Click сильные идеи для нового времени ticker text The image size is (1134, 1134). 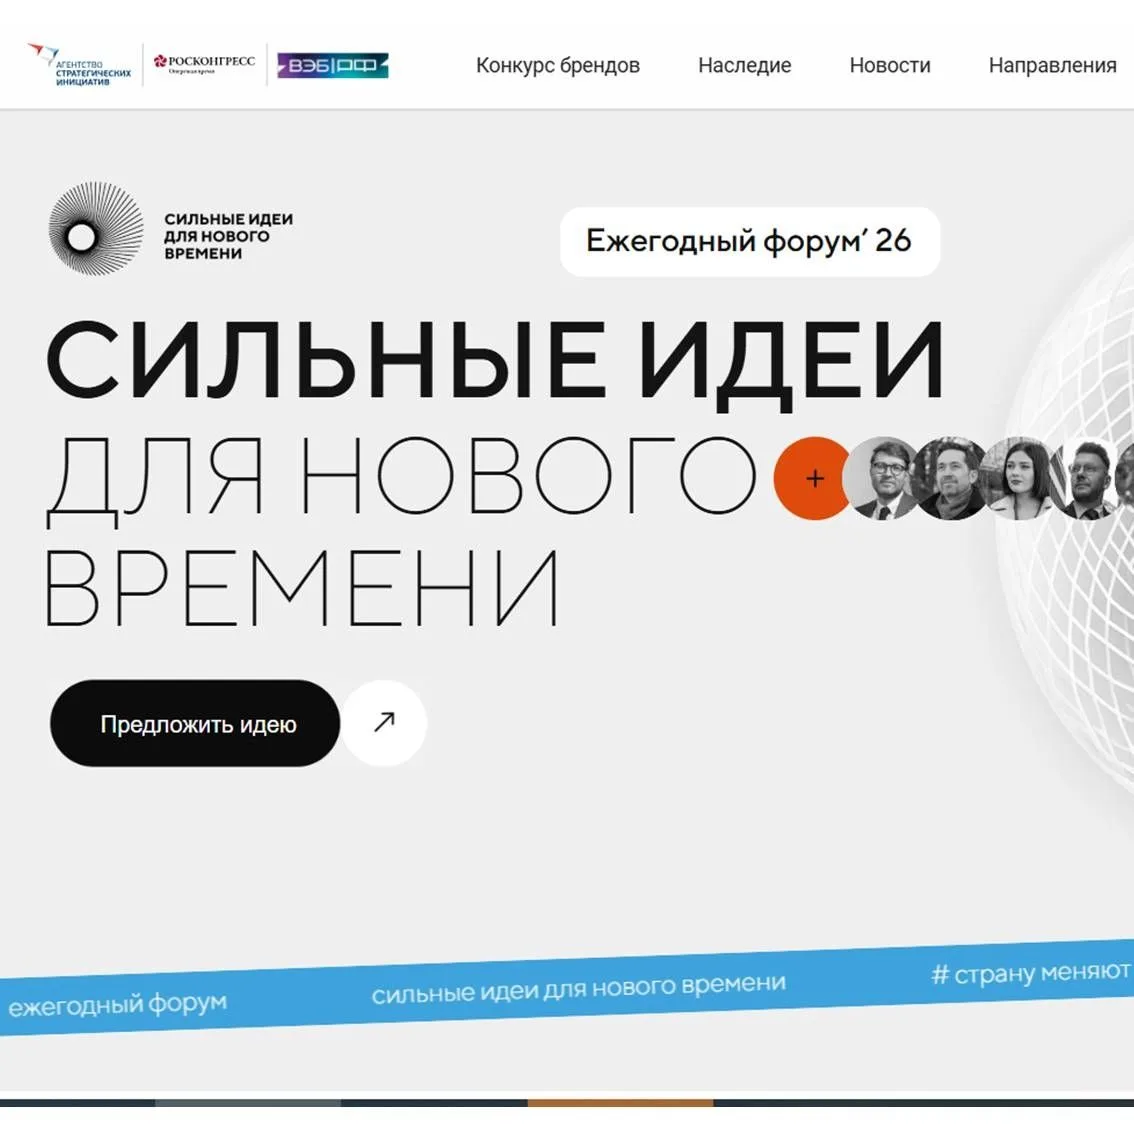click(579, 988)
